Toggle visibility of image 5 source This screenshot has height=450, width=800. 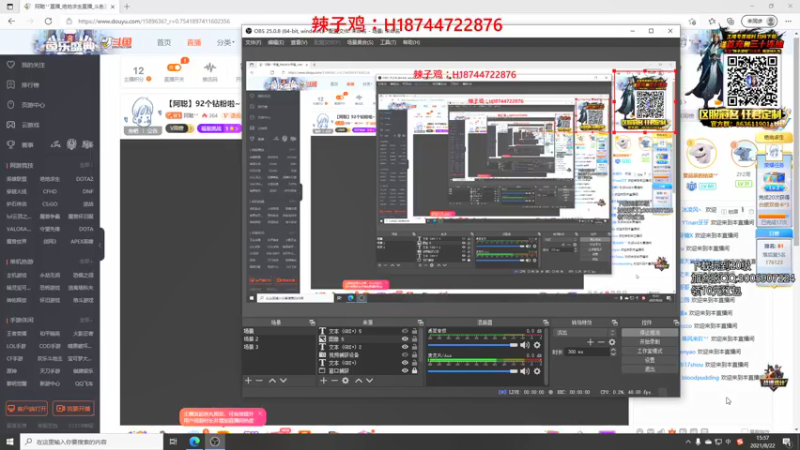click(x=405, y=339)
